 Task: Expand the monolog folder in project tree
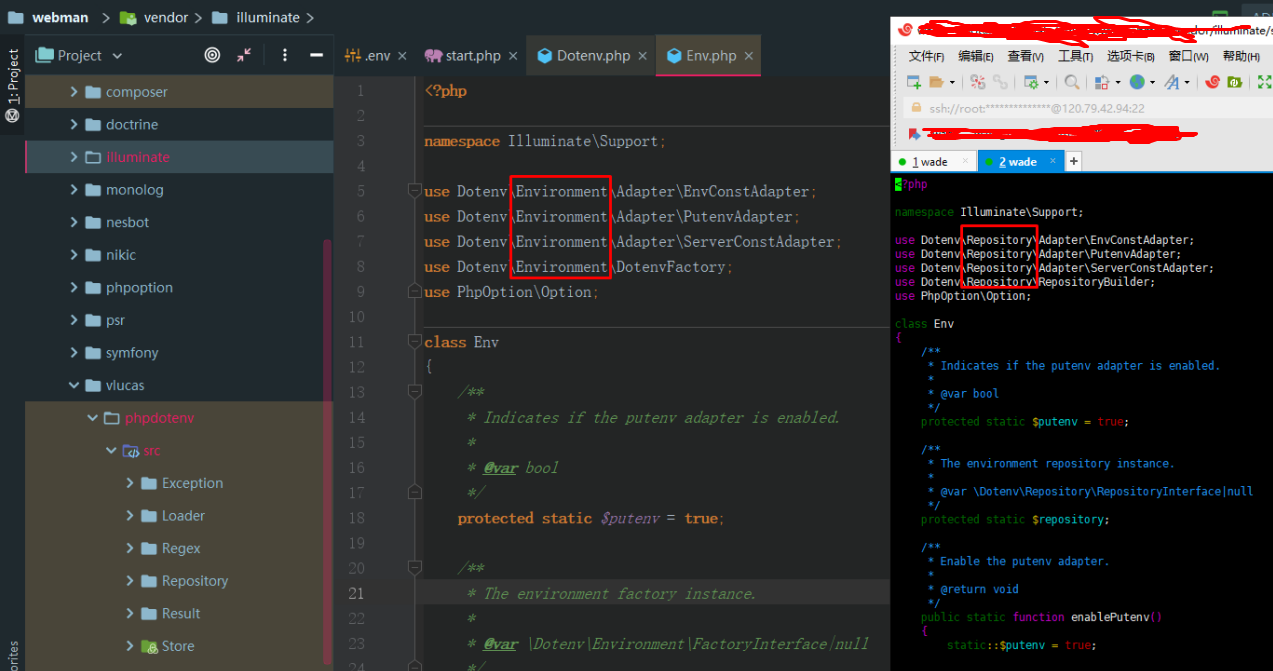tap(73, 190)
